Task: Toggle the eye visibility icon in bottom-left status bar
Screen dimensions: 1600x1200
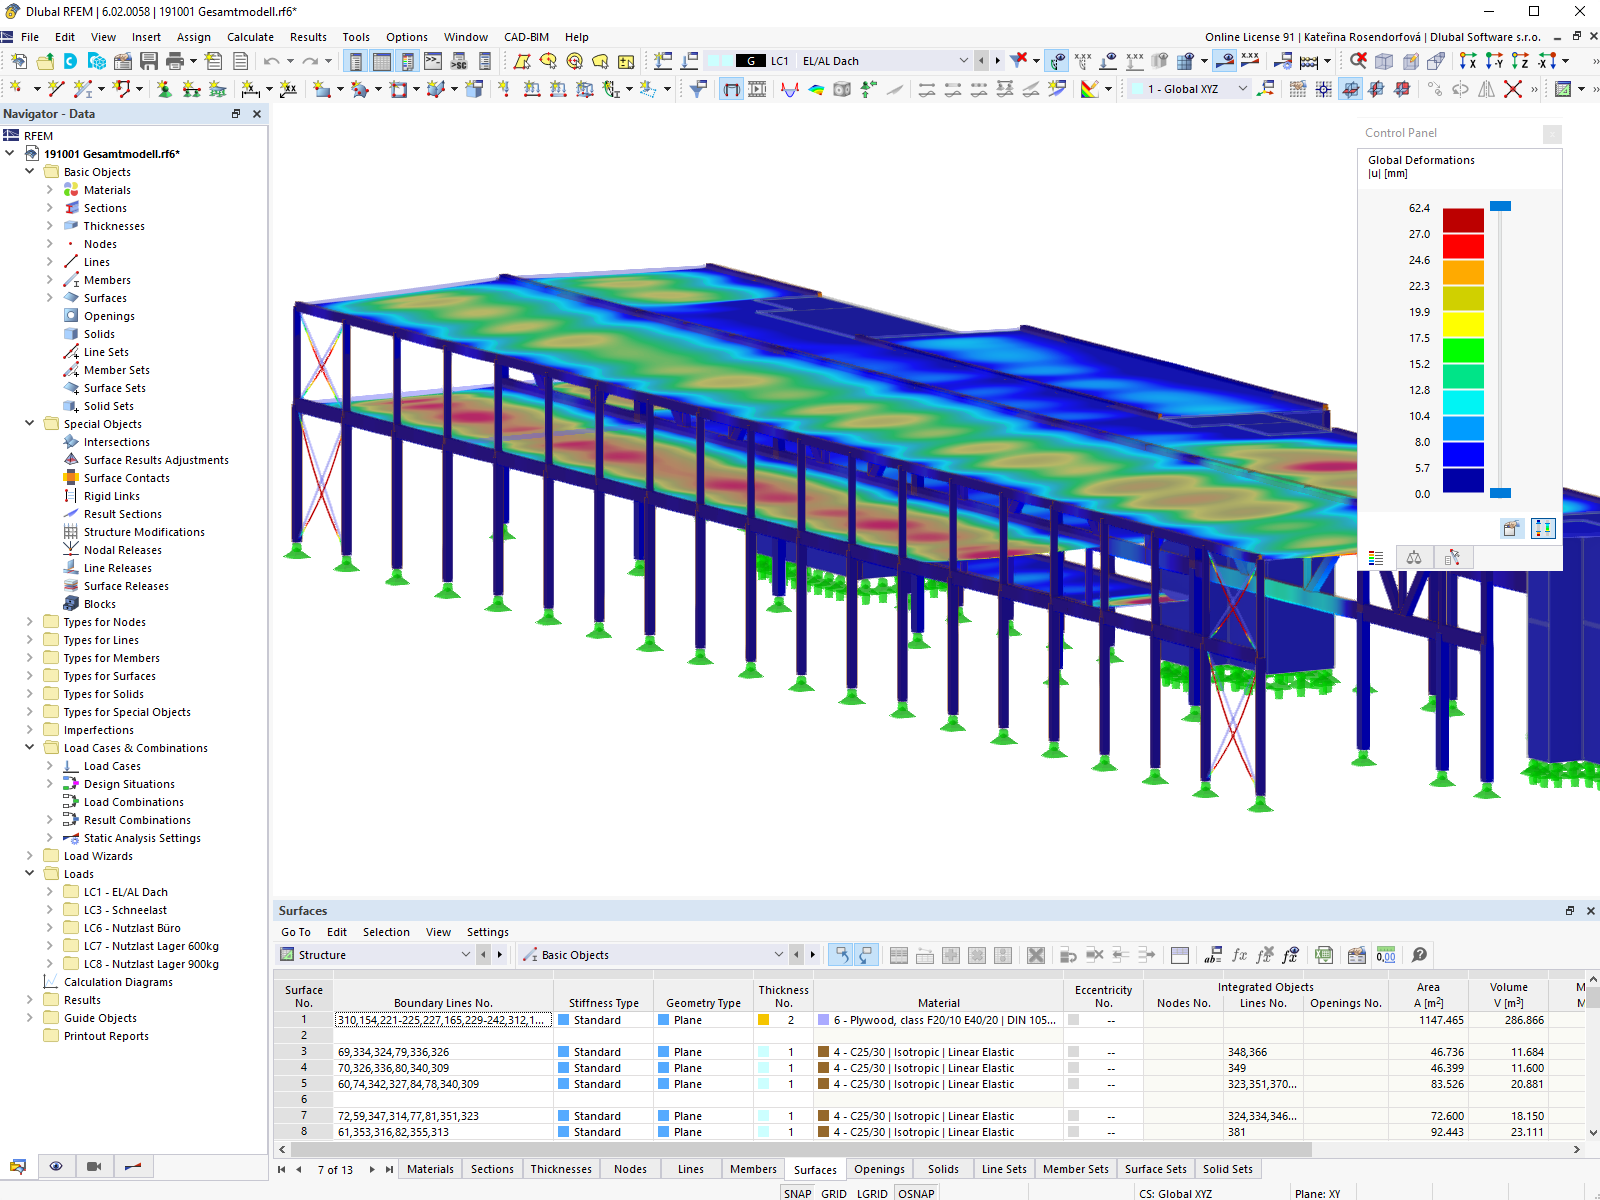Action: tap(57, 1166)
